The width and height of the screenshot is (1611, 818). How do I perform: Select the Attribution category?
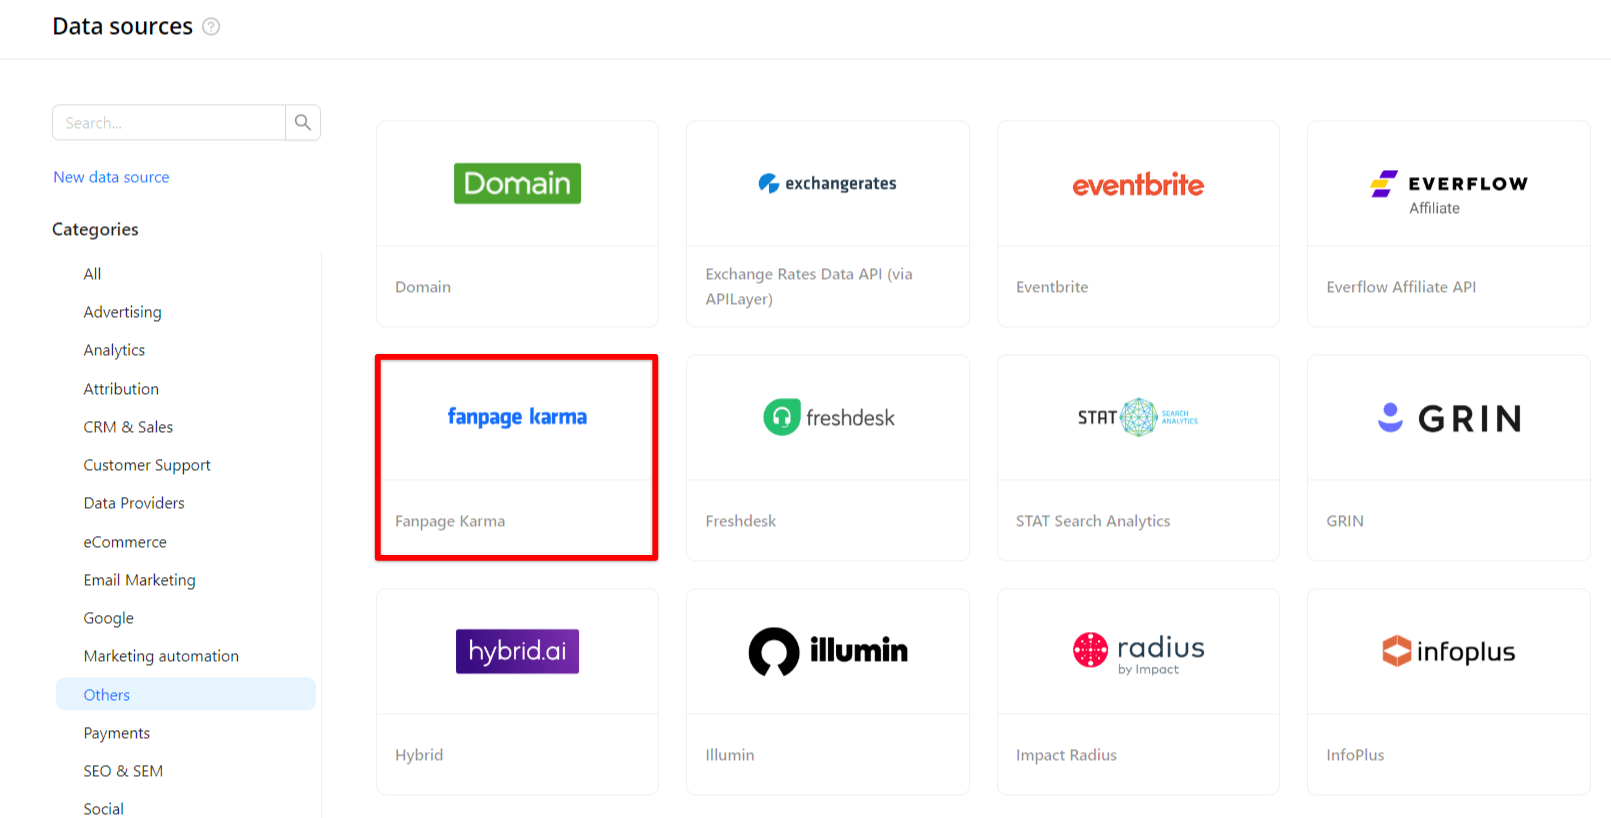[x=121, y=389]
